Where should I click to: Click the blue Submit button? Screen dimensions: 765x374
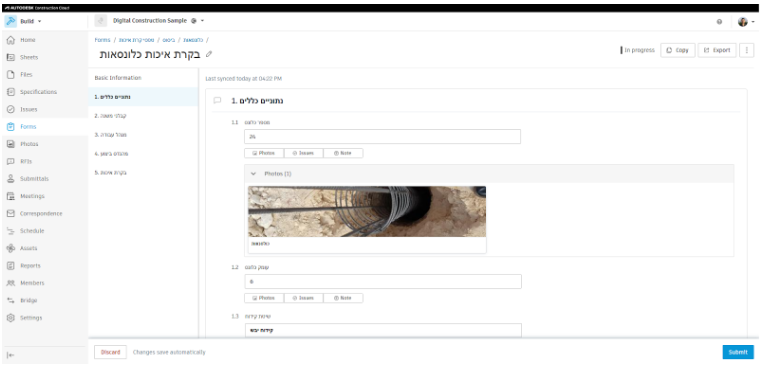click(738, 352)
